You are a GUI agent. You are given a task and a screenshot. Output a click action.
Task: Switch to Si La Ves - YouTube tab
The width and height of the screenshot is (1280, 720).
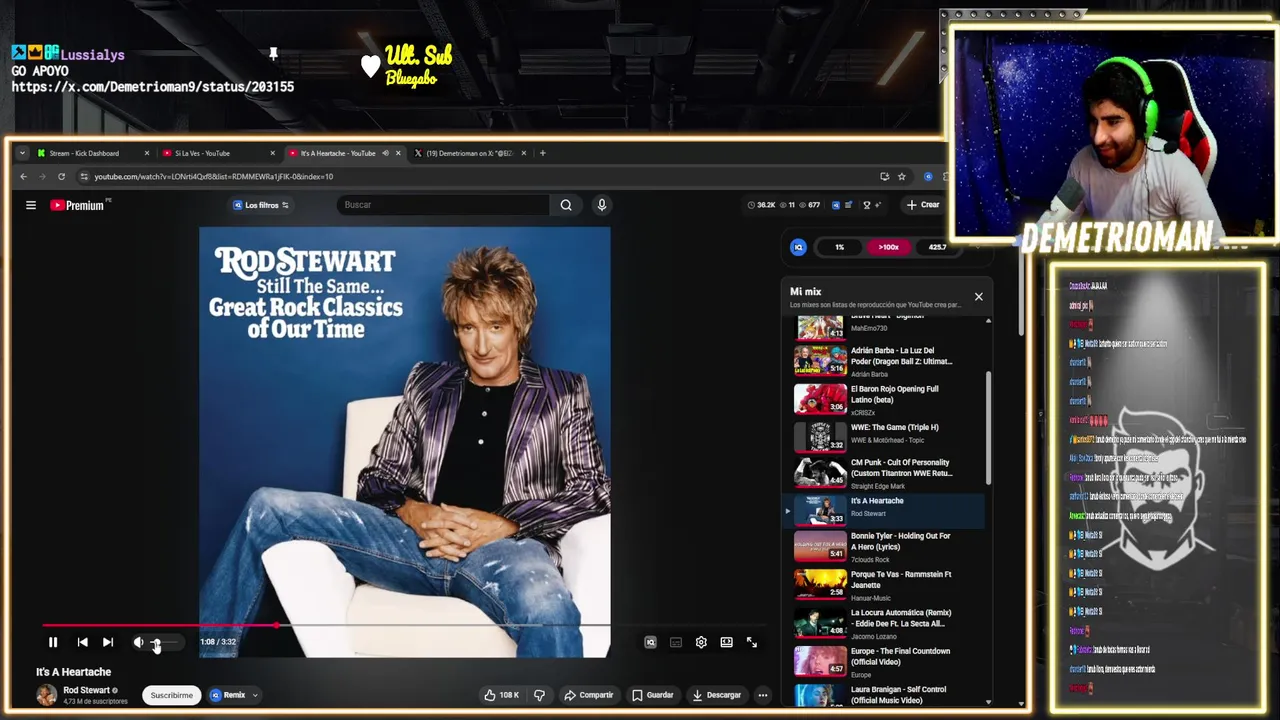[x=216, y=153]
